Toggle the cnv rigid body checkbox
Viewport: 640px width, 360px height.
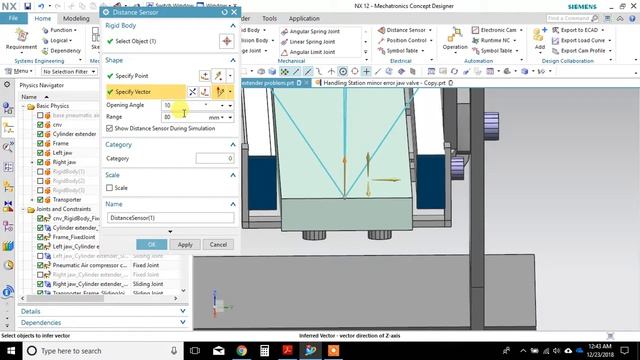point(40,124)
